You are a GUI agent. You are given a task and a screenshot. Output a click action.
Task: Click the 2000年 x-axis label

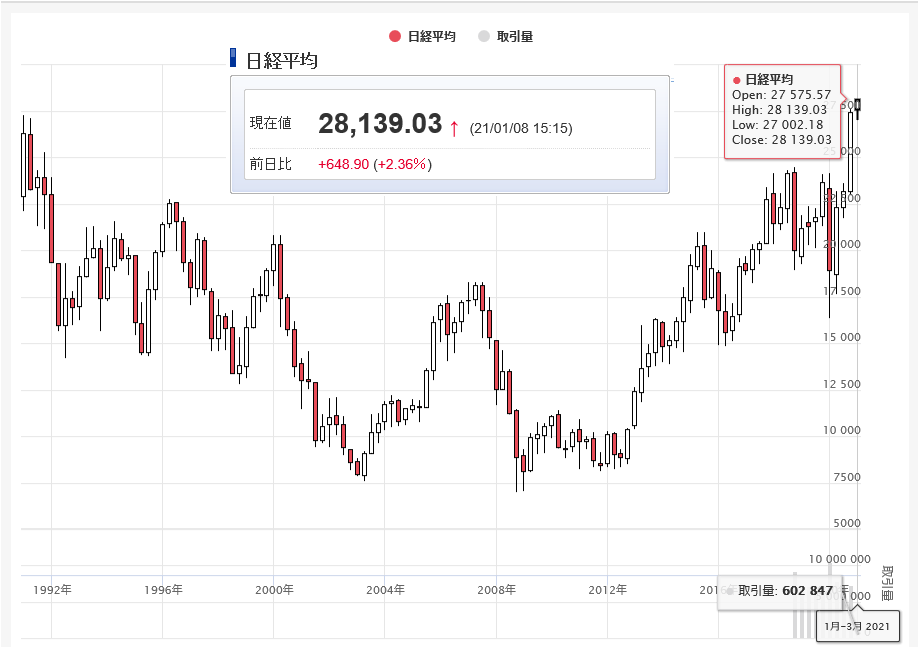pos(274,590)
